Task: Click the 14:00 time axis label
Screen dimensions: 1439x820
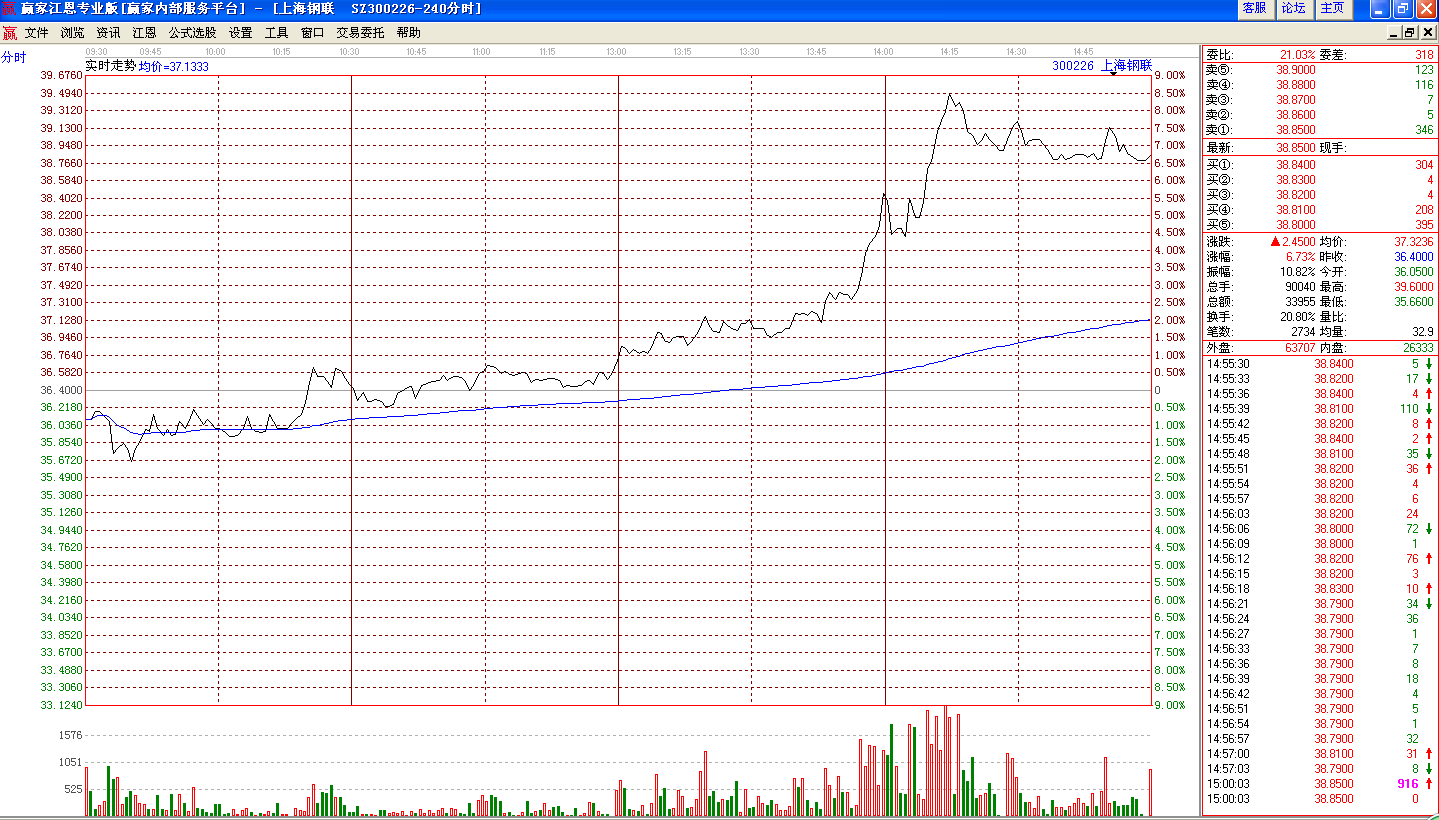Action: click(x=883, y=51)
